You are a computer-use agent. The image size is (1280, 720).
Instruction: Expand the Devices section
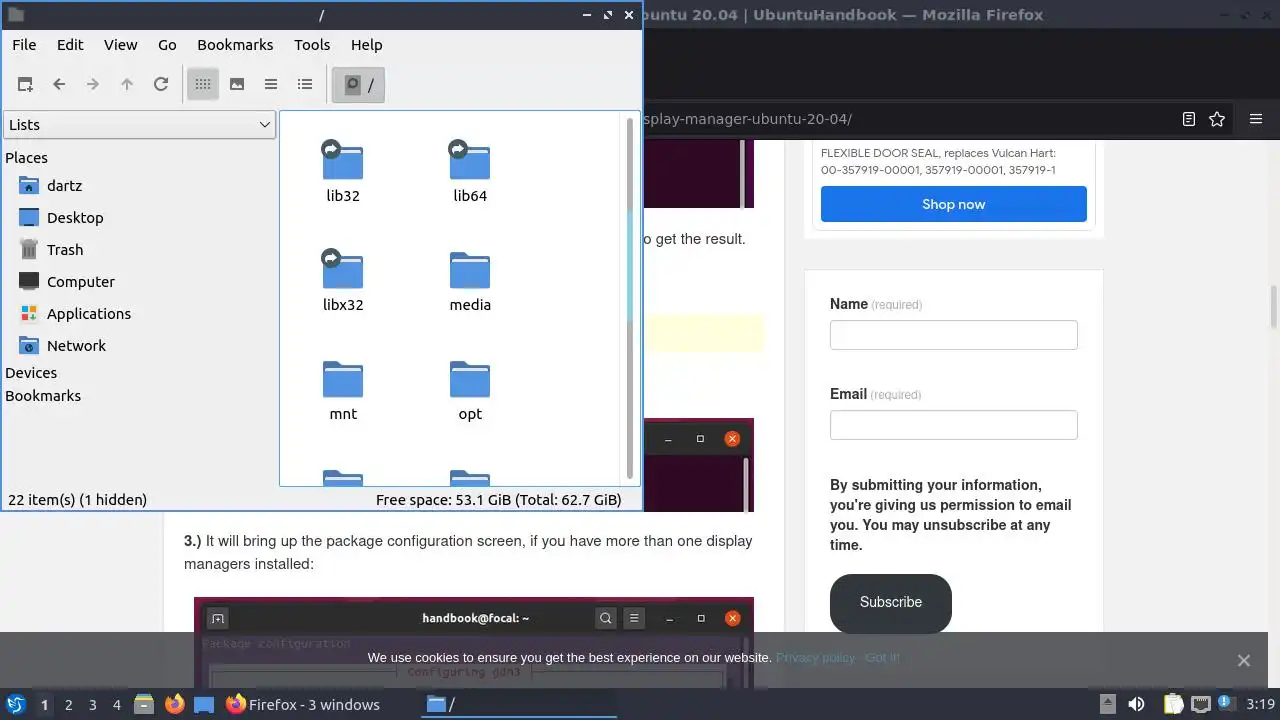(31, 373)
